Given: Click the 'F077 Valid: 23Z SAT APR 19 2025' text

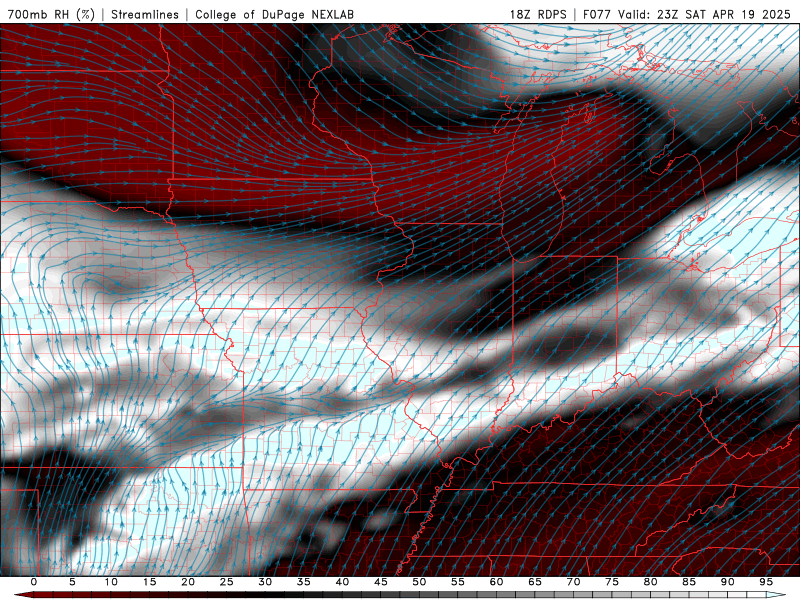Looking at the screenshot, I should [x=687, y=14].
